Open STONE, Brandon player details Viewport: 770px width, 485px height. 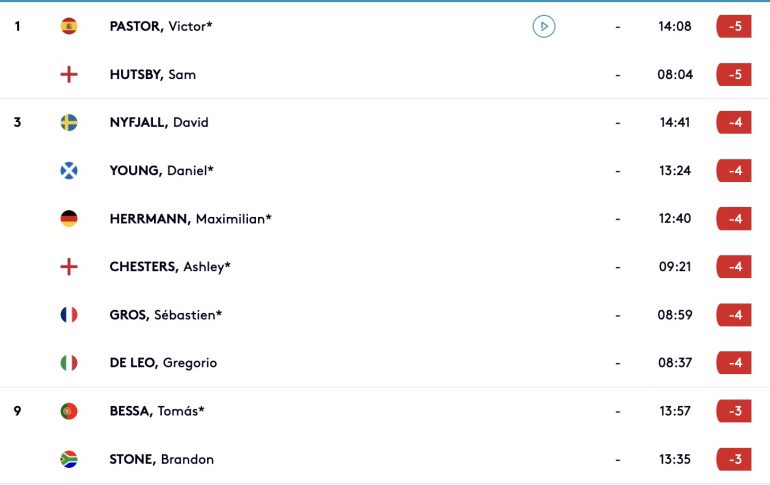pyautogui.click(x=162, y=459)
